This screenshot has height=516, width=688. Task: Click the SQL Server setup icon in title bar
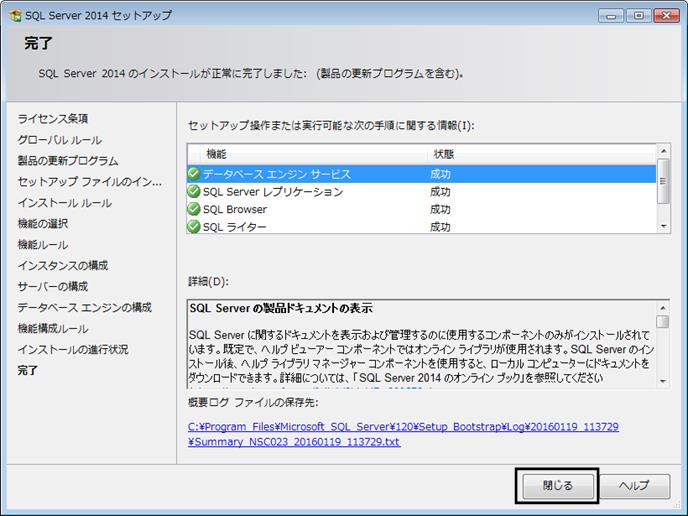coord(15,15)
